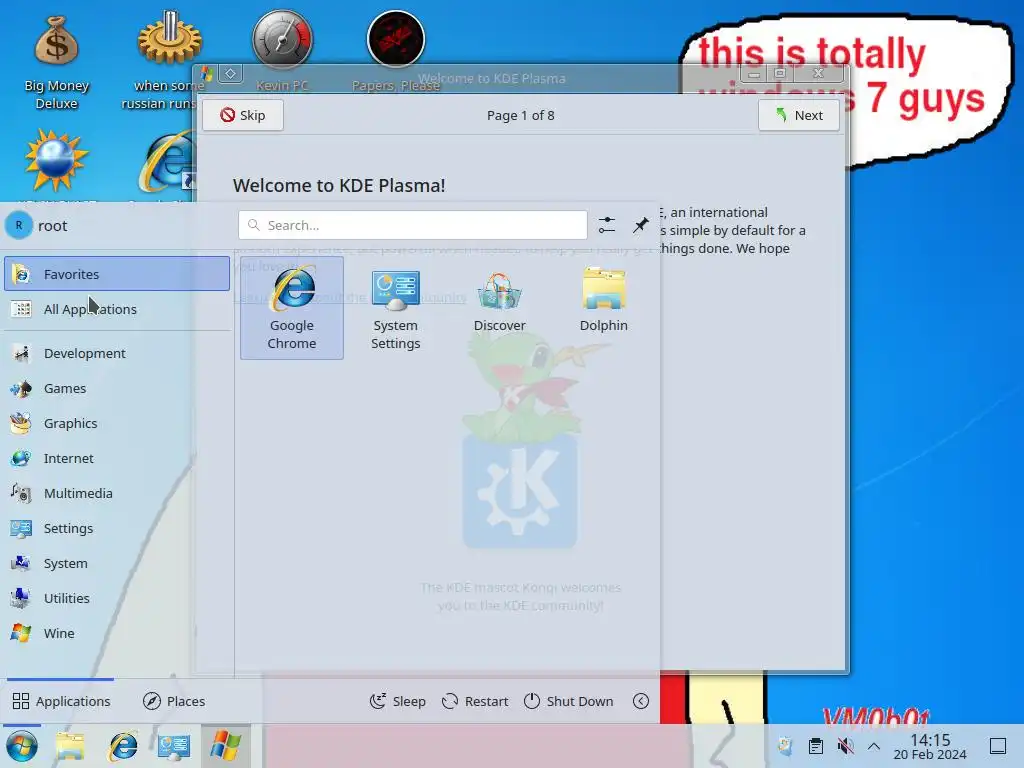Screen dimensions: 1024x768
Task: Browse the Development category
Action: pos(117,353)
